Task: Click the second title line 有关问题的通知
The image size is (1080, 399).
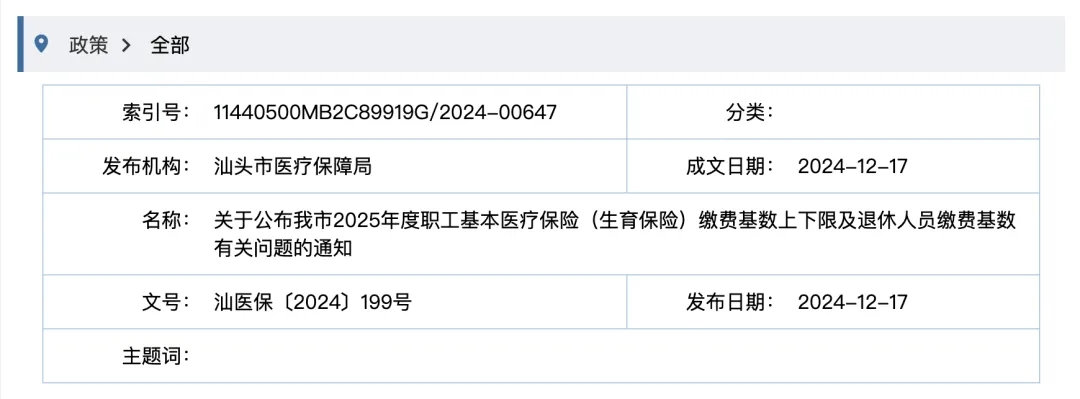Action: coord(283,248)
